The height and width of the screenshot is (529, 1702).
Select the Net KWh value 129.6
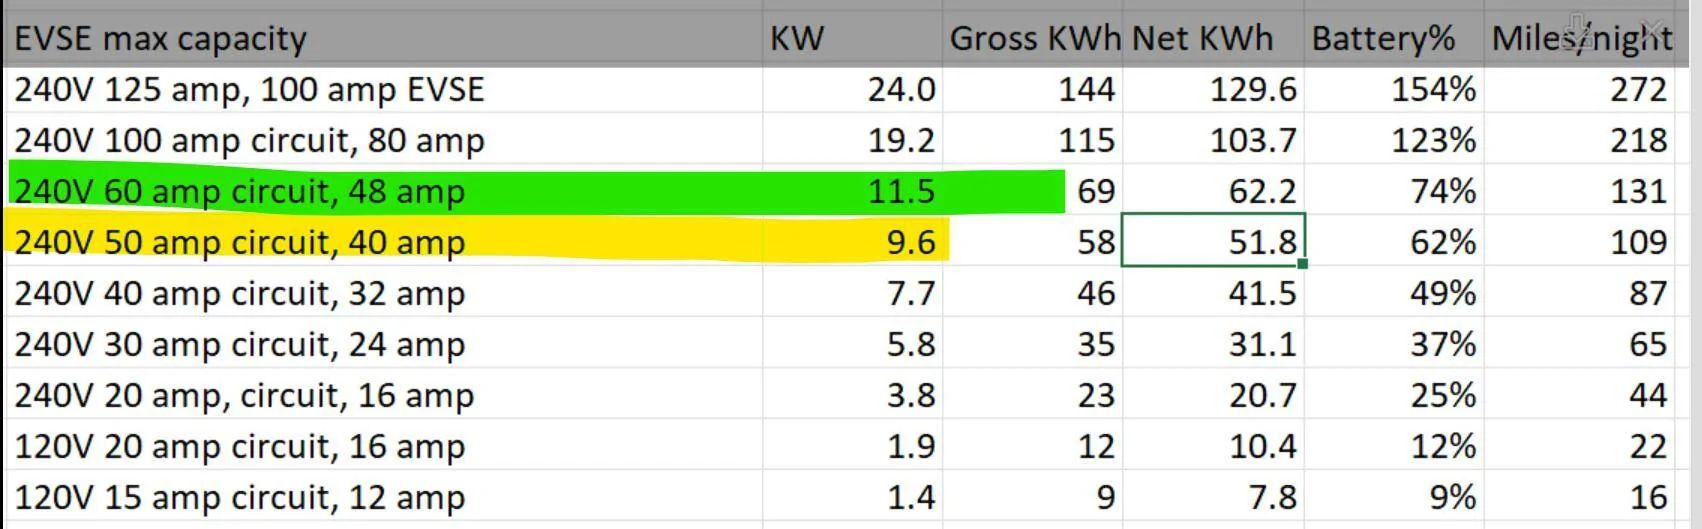[x=1253, y=90]
